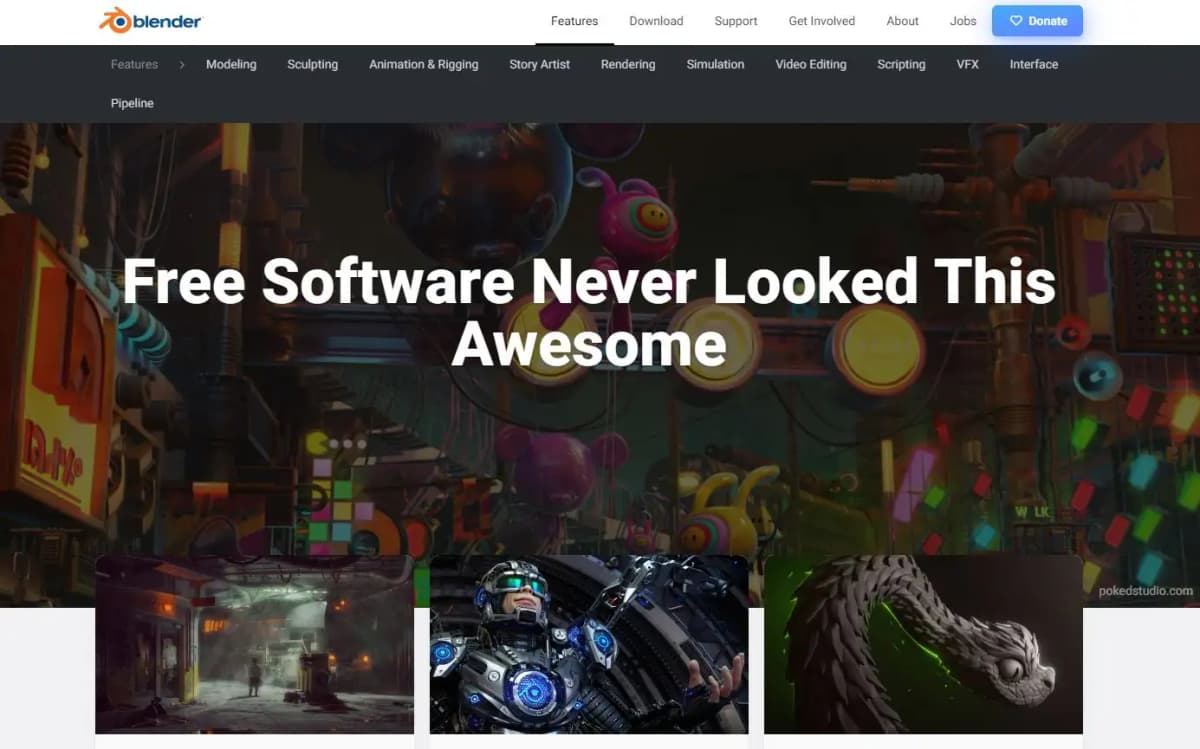Open the Rendering feature page

coord(628,64)
